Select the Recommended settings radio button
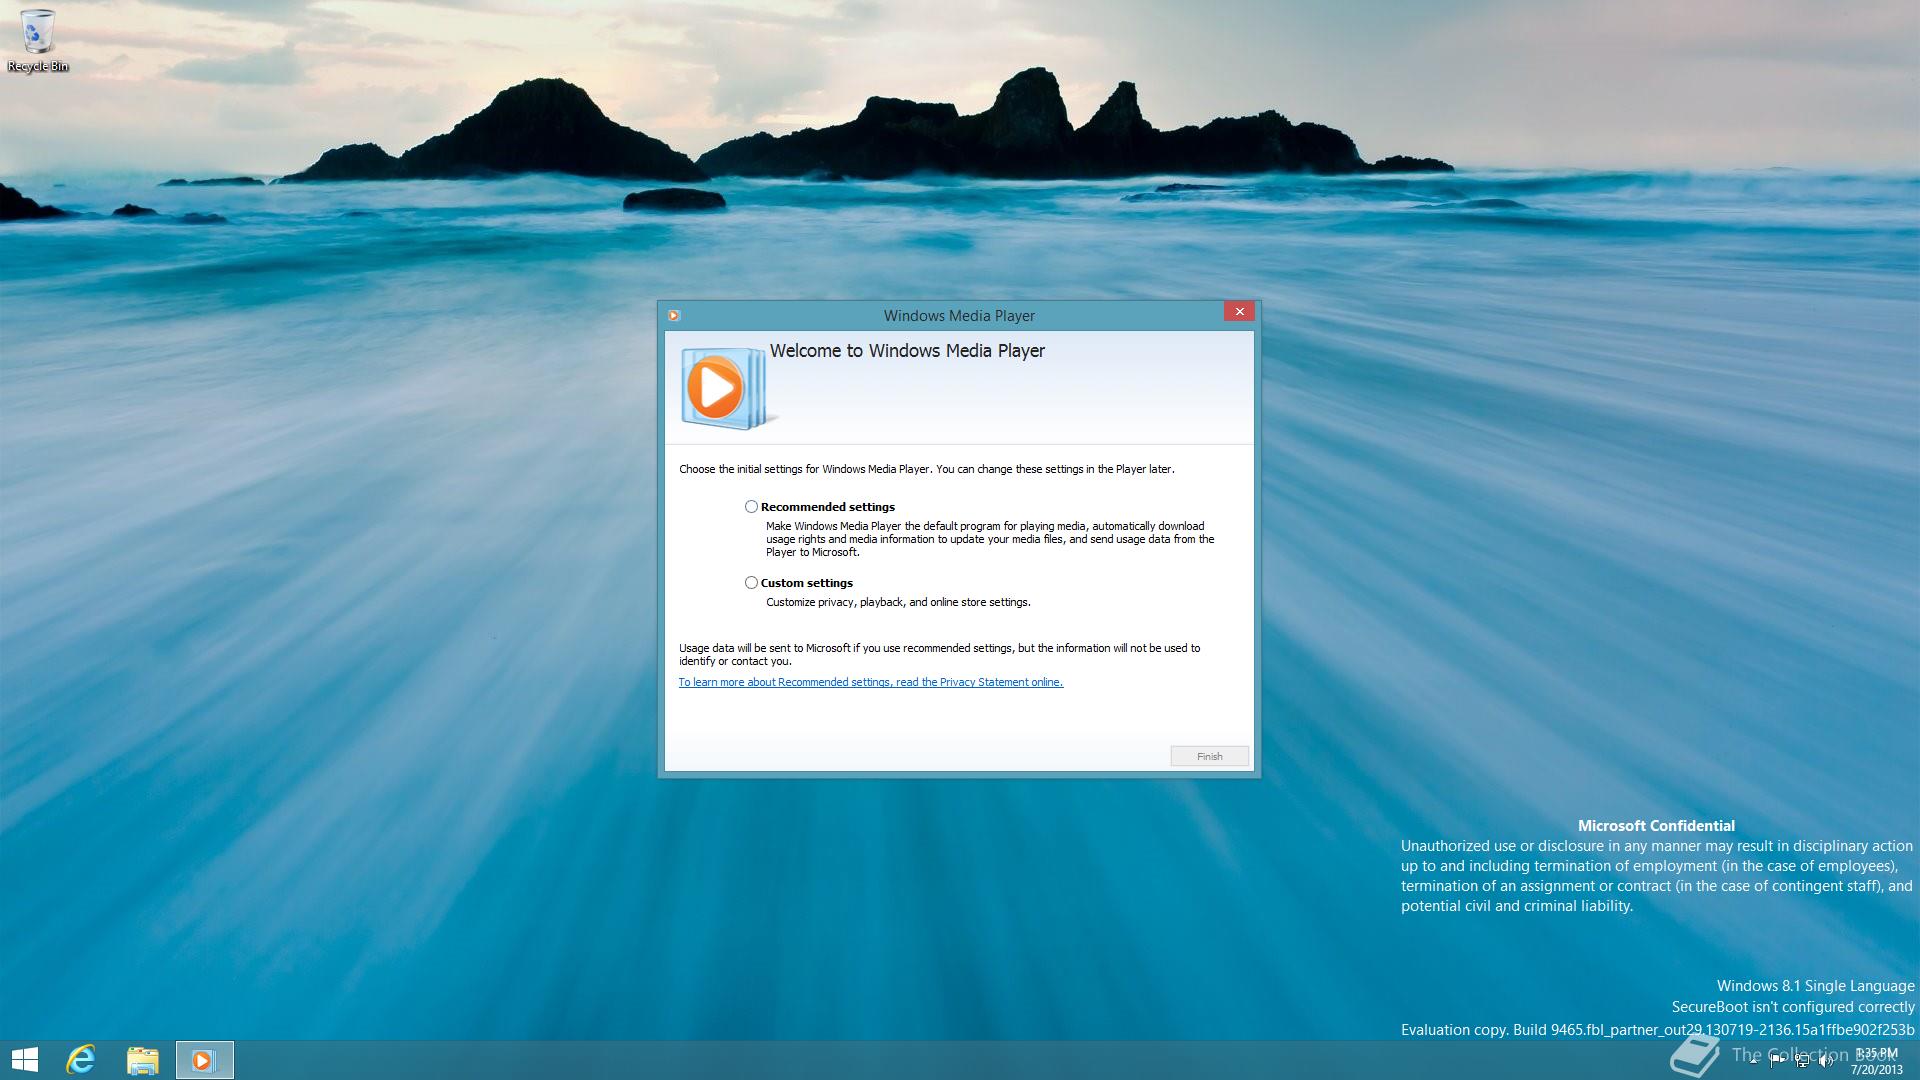Viewport: 1920px width, 1080px height. click(751, 507)
